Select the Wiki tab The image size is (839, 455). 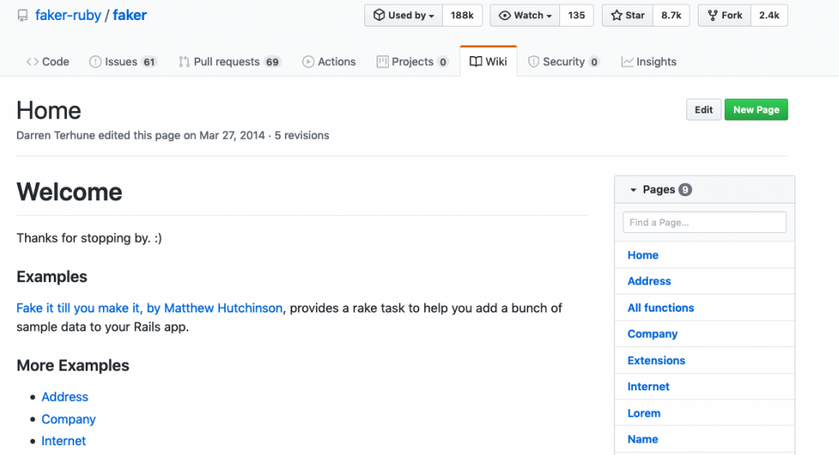(488, 62)
